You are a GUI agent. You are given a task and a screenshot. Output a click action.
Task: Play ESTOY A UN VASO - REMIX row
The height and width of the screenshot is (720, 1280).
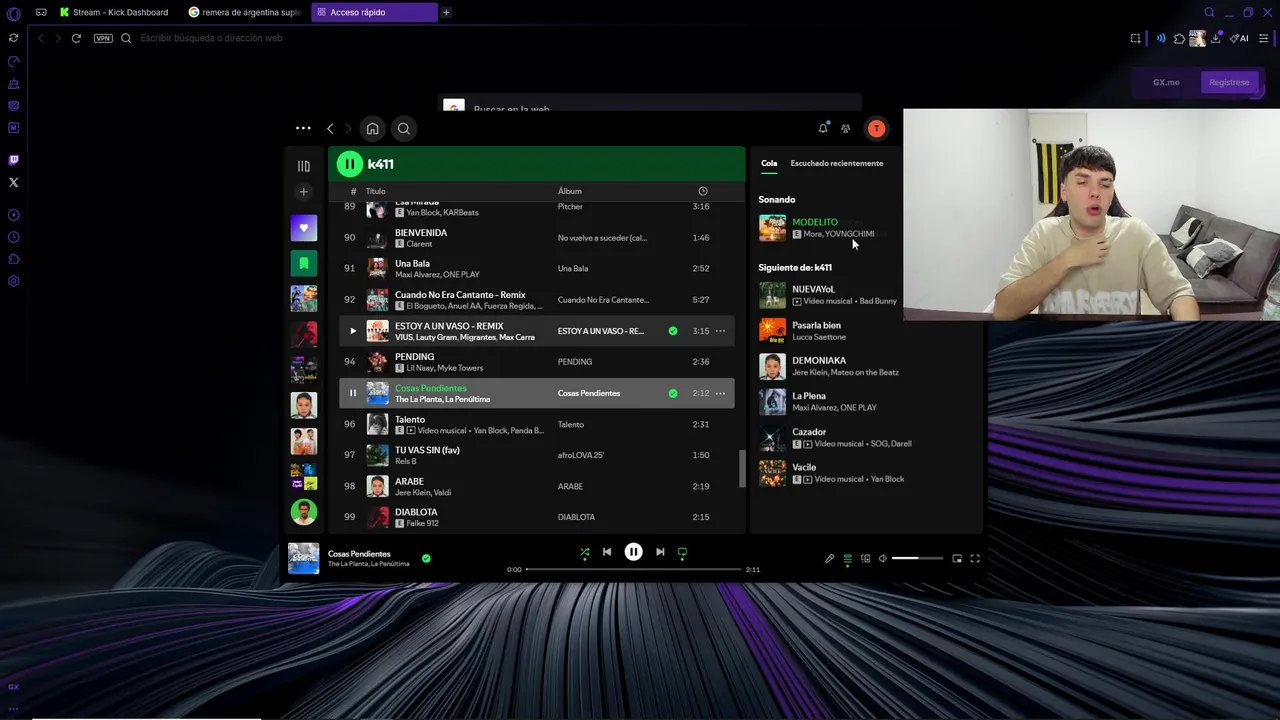click(352, 331)
